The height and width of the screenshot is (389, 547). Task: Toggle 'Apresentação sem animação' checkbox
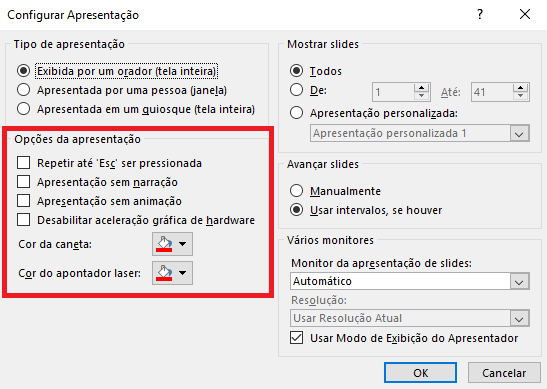(x=23, y=201)
